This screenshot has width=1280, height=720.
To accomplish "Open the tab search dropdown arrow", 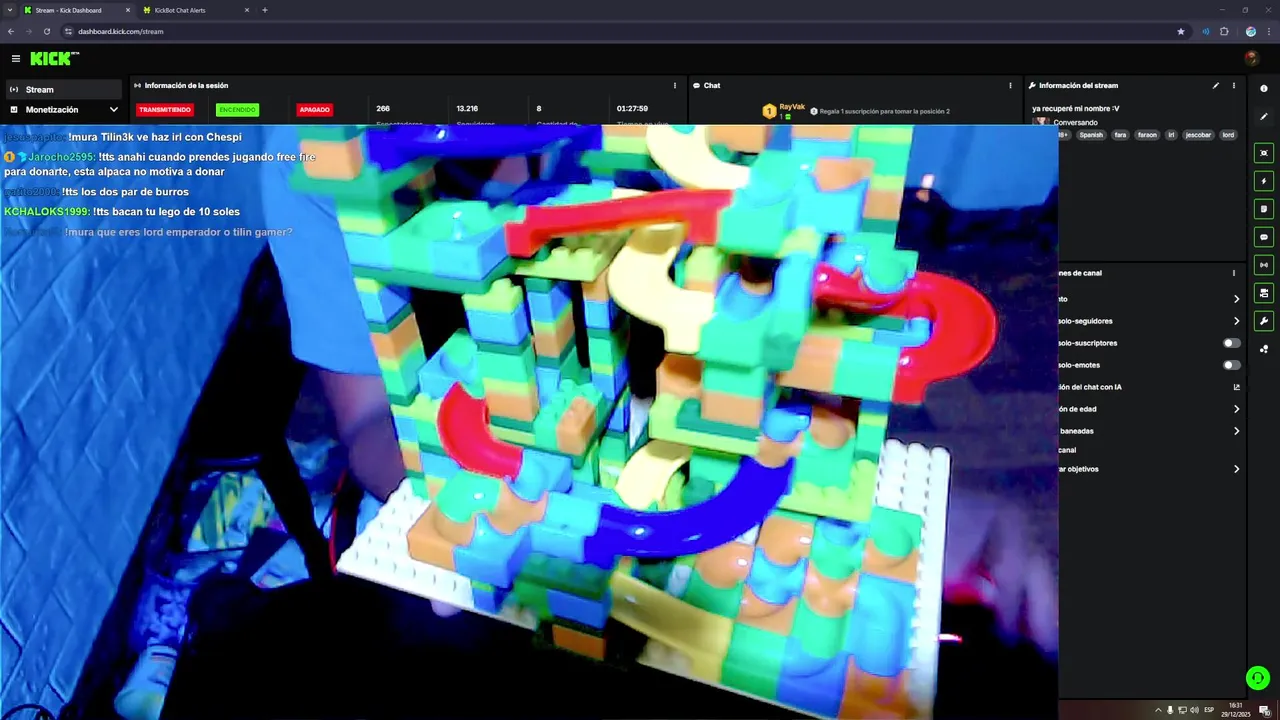I will (9, 10).
